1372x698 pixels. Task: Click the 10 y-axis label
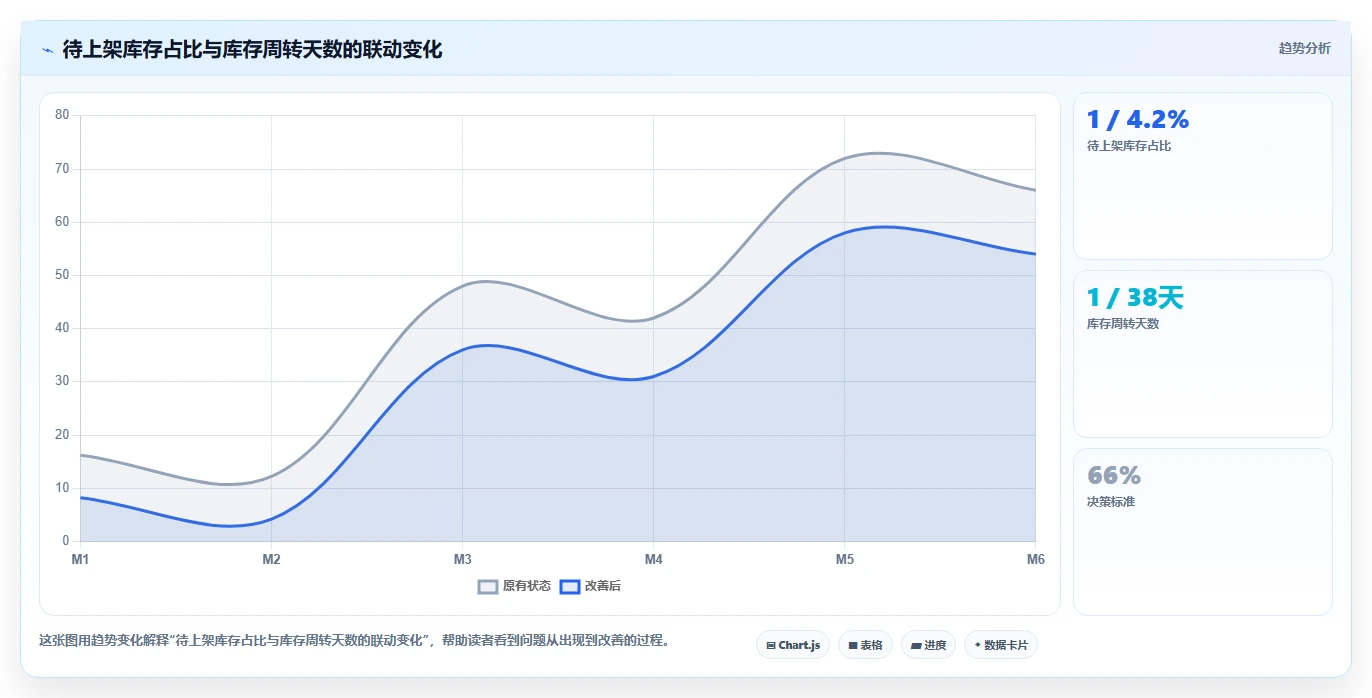pyautogui.click(x=62, y=488)
